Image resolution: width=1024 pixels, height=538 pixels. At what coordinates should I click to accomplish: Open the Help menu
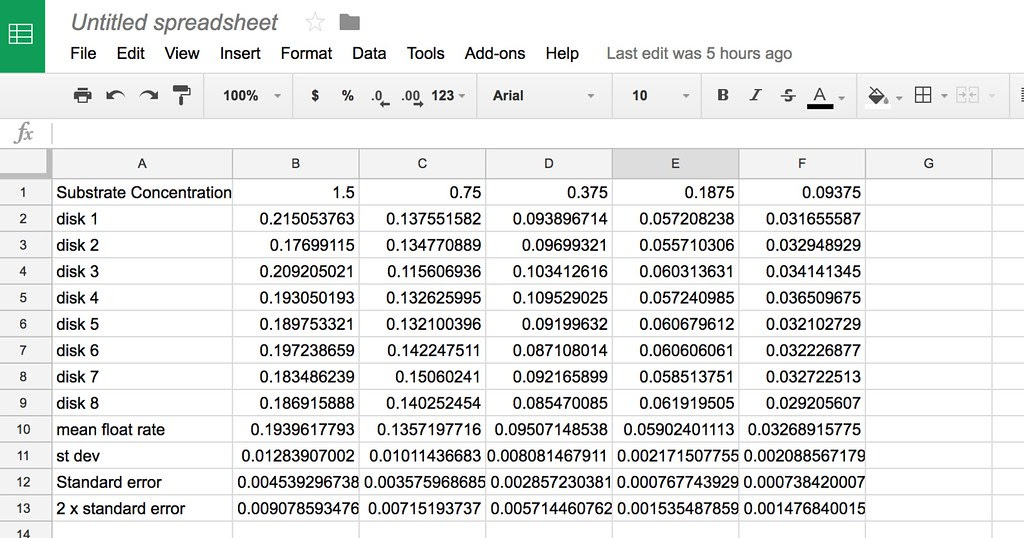click(x=562, y=54)
